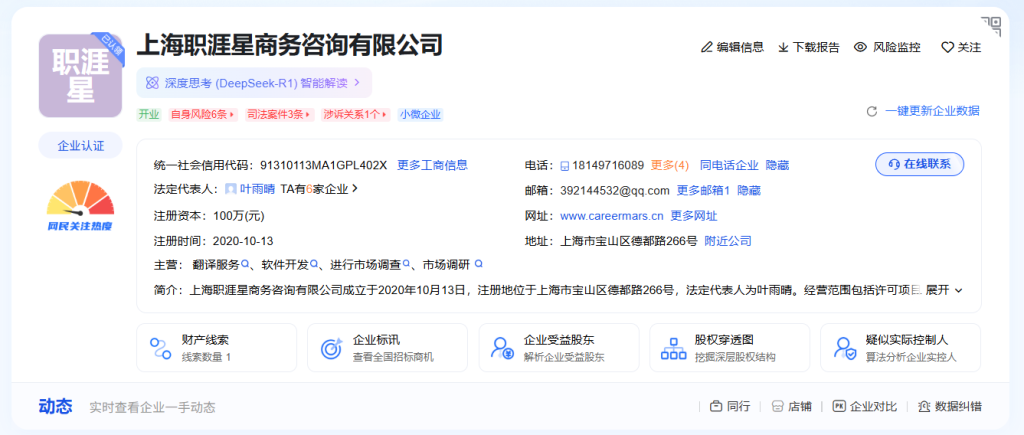Click the 编辑信息 pencil icon
This screenshot has width=1024, height=435.
pos(707,47)
